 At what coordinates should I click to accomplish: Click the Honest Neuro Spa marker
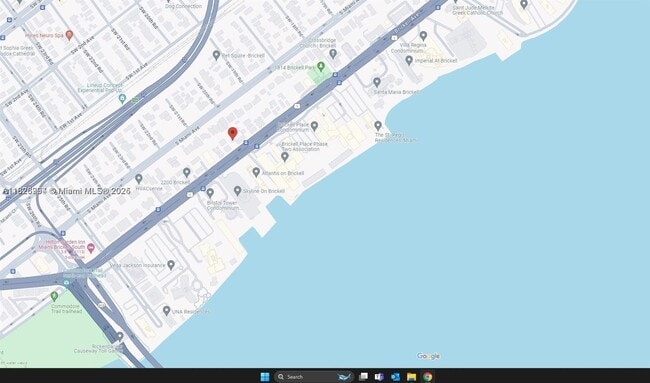click(x=70, y=35)
